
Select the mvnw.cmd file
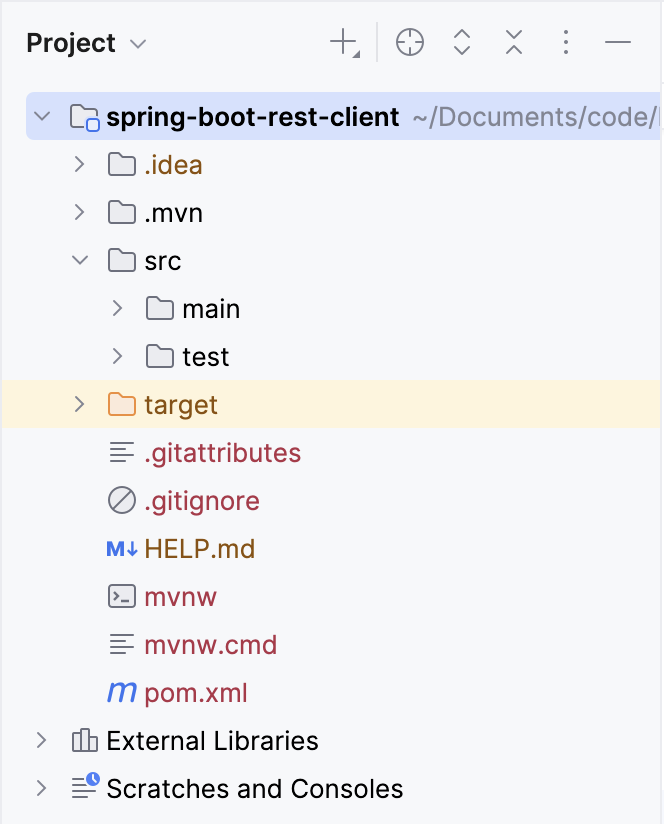tap(210, 645)
